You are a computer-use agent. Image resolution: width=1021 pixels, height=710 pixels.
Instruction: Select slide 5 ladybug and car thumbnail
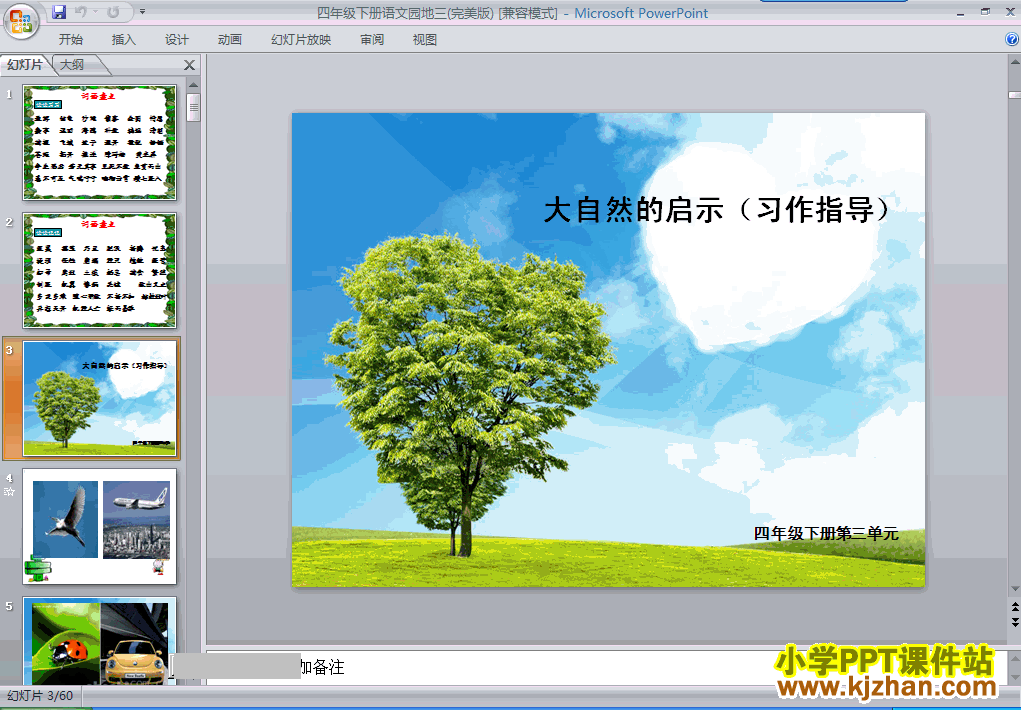coord(100,640)
